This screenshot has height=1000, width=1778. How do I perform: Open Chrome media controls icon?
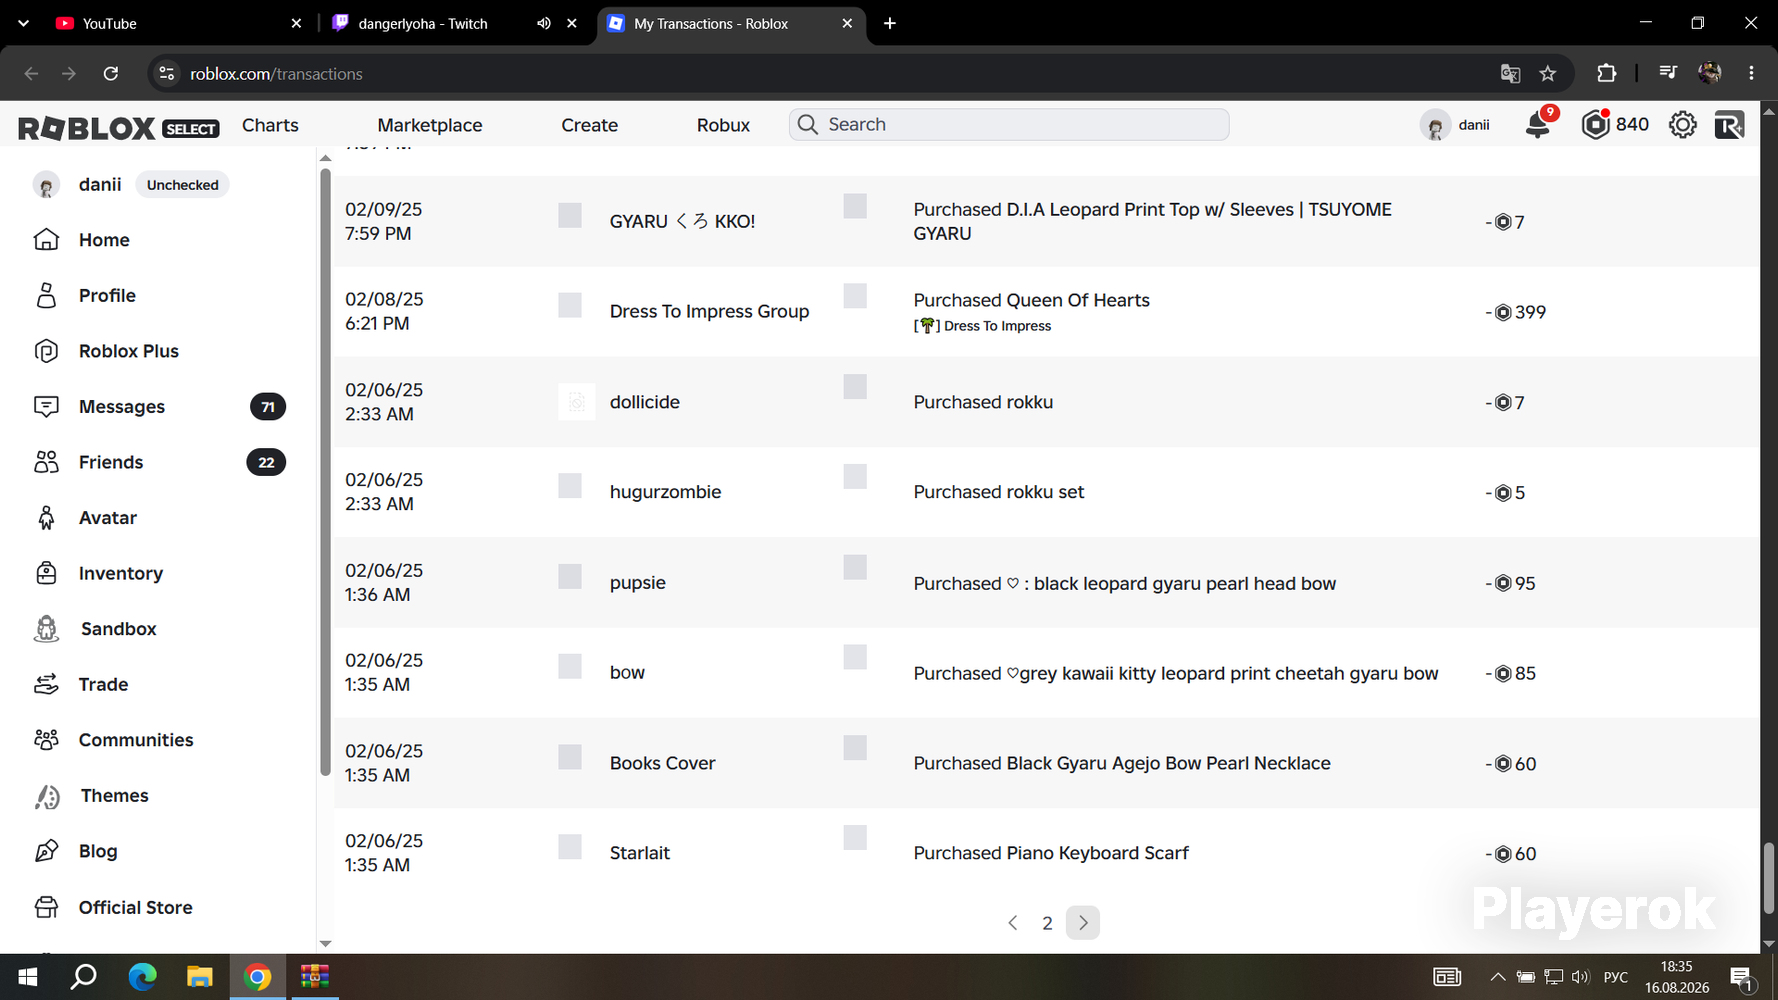pos(1668,73)
